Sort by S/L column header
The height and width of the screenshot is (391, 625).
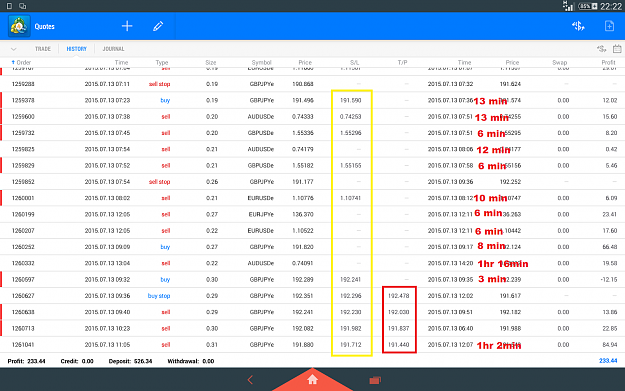354,62
